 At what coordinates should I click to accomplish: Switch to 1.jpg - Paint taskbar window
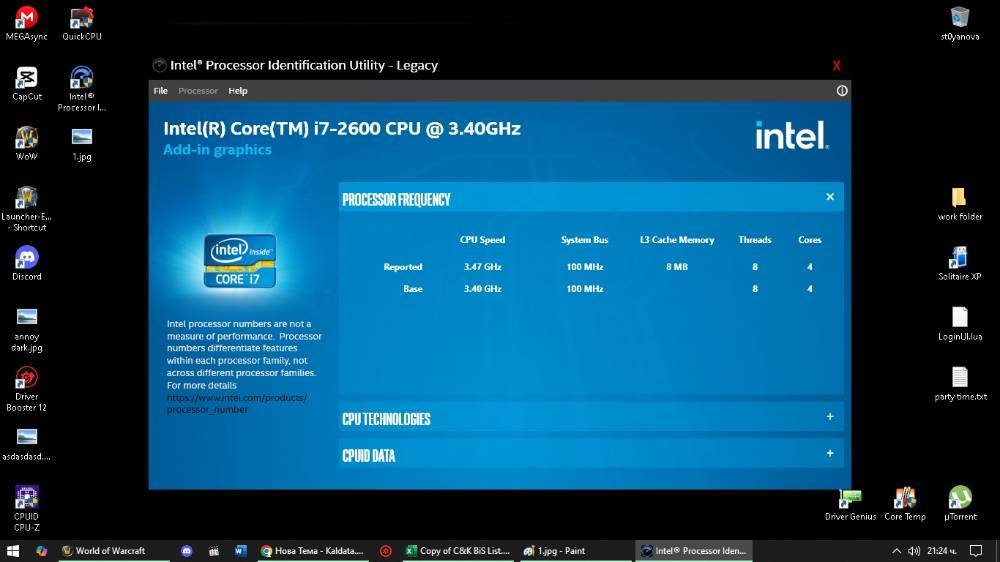tap(554, 551)
